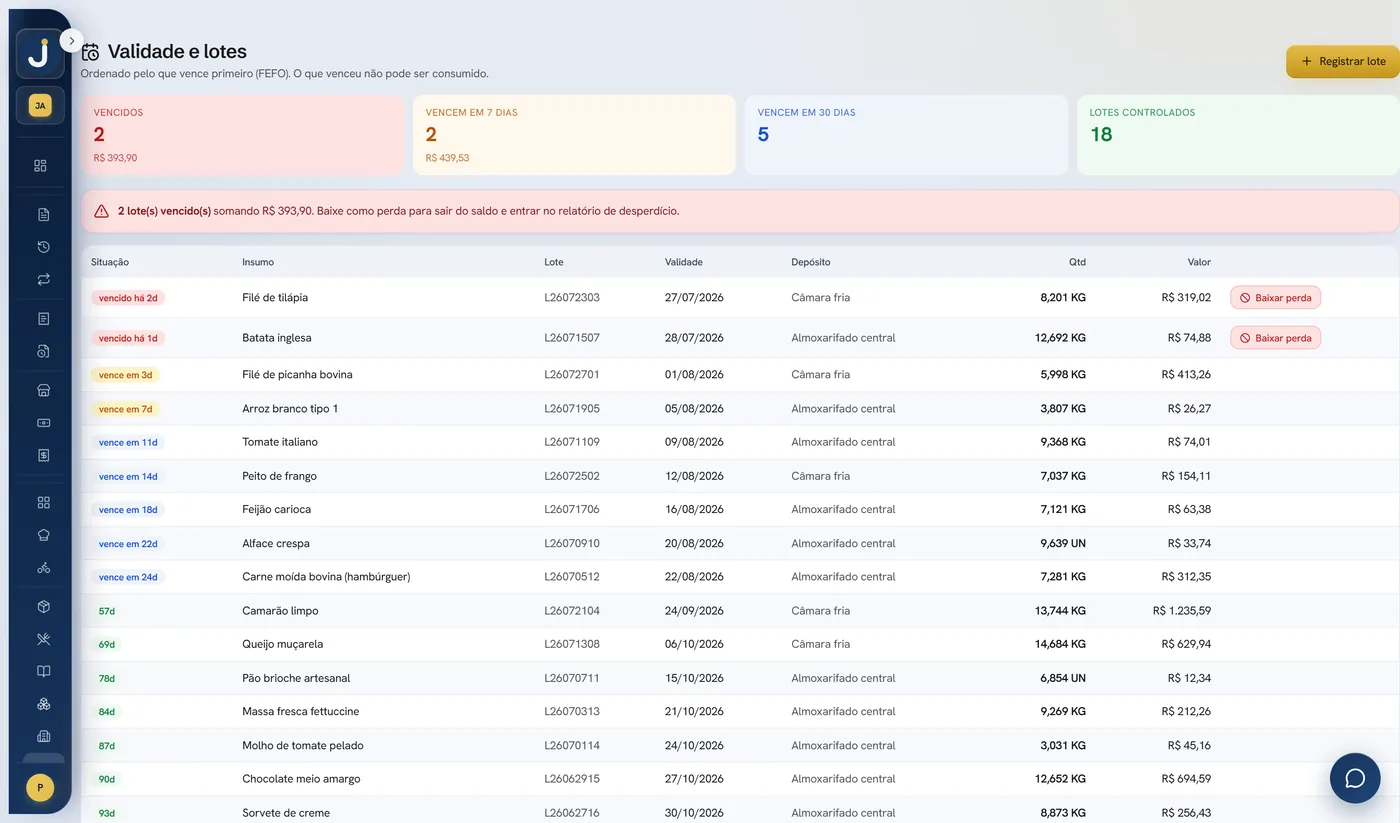Click the Insumo column header
1400x823 pixels.
tap(258, 262)
